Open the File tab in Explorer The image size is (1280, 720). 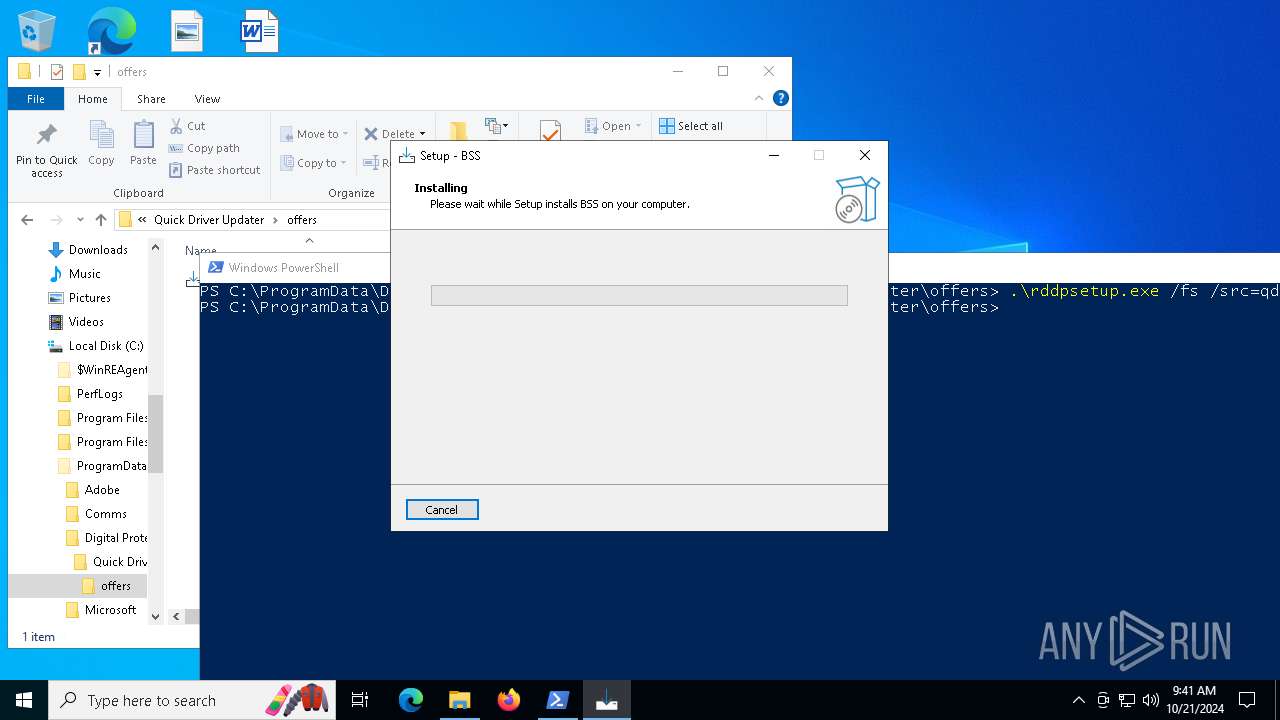click(36, 99)
